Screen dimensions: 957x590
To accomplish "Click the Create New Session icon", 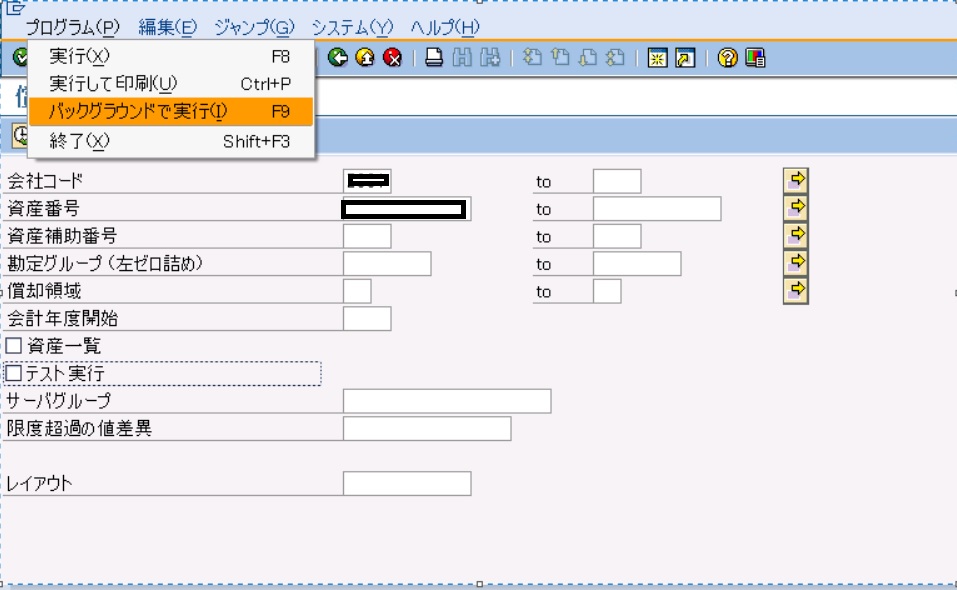I will [x=657, y=58].
